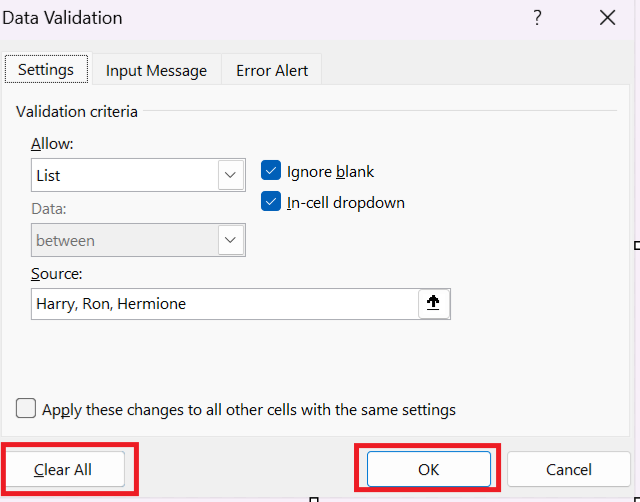This screenshot has height=502, width=640.
Task: Uncheck the In-cell dropdown checkbox
Action: [x=271, y=202]
